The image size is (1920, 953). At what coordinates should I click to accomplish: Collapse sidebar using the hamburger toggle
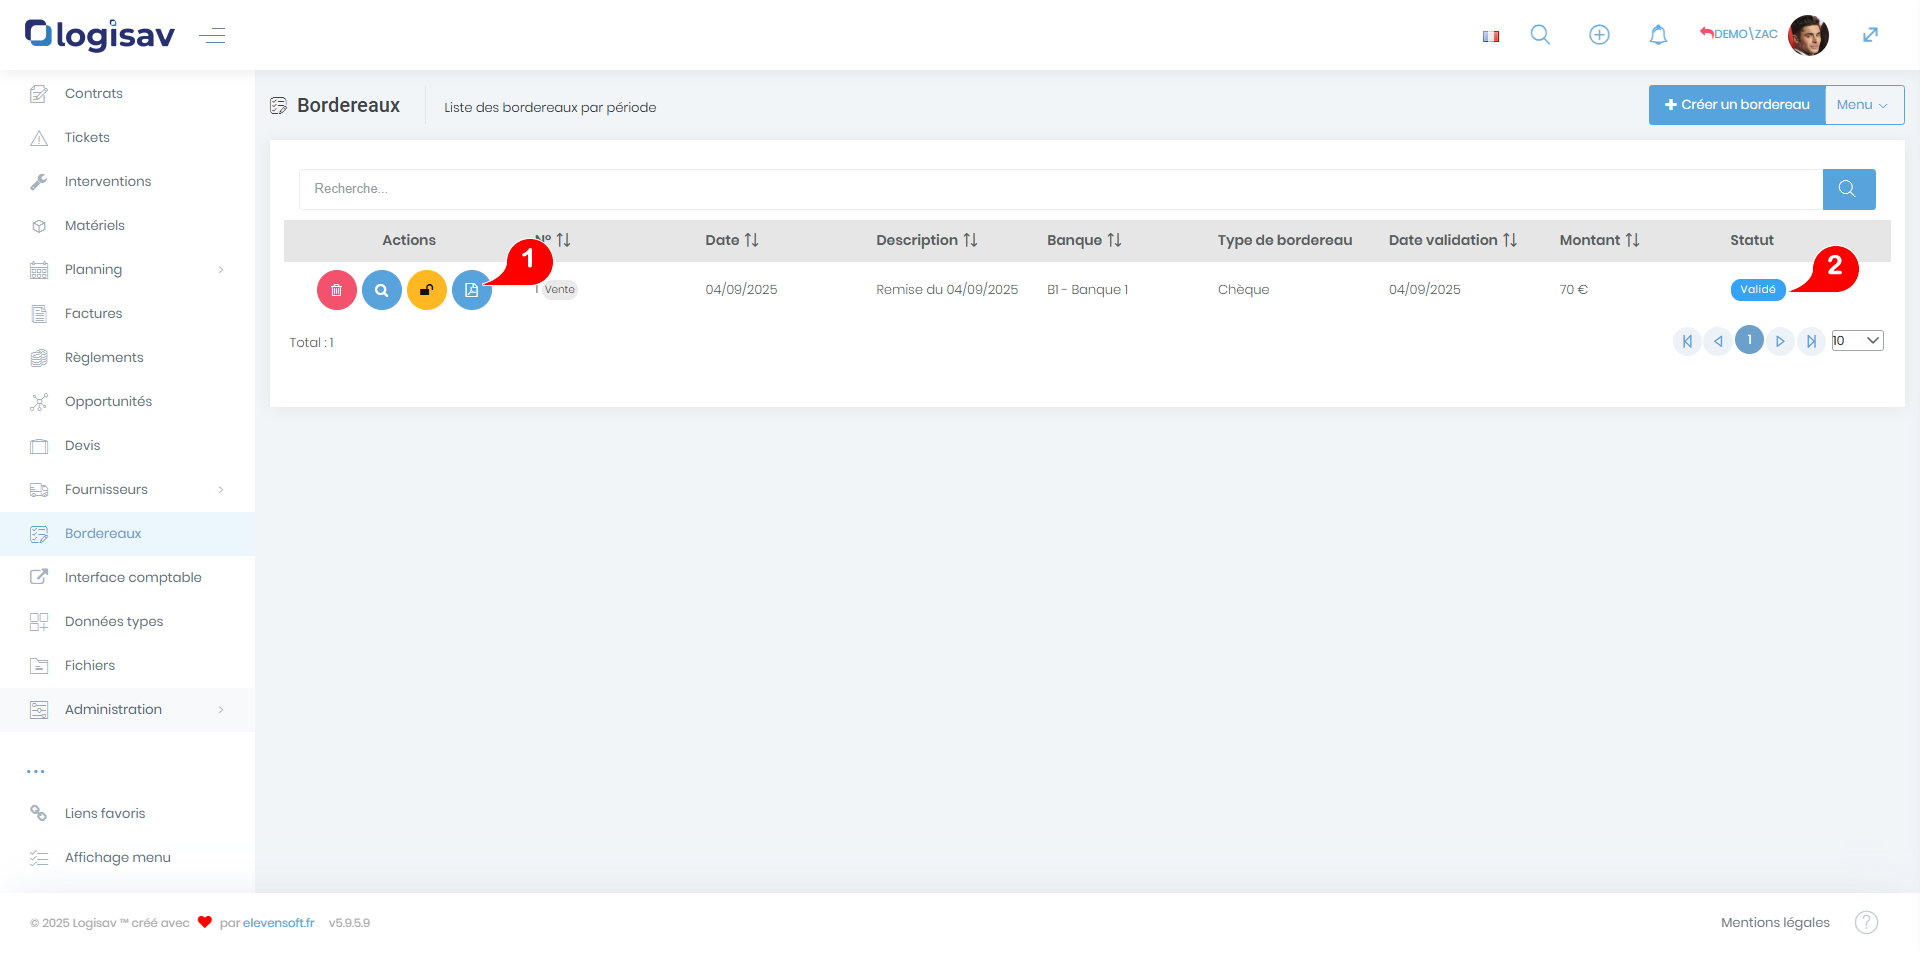coord(212,36)
